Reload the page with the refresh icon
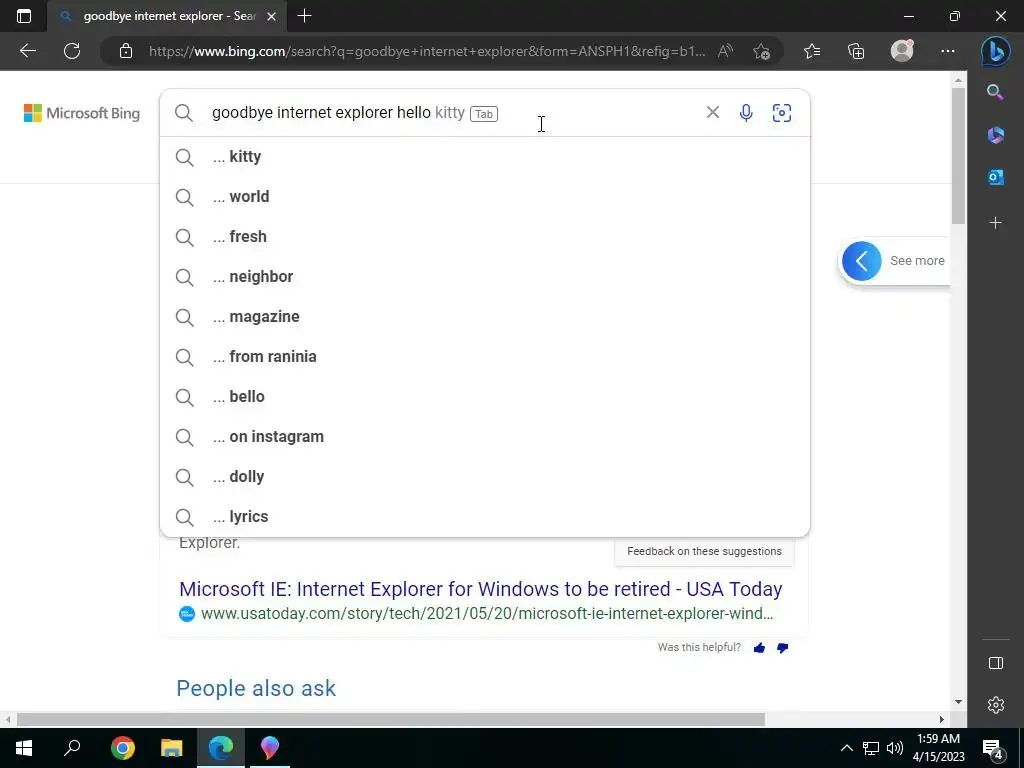 [72, 51]
